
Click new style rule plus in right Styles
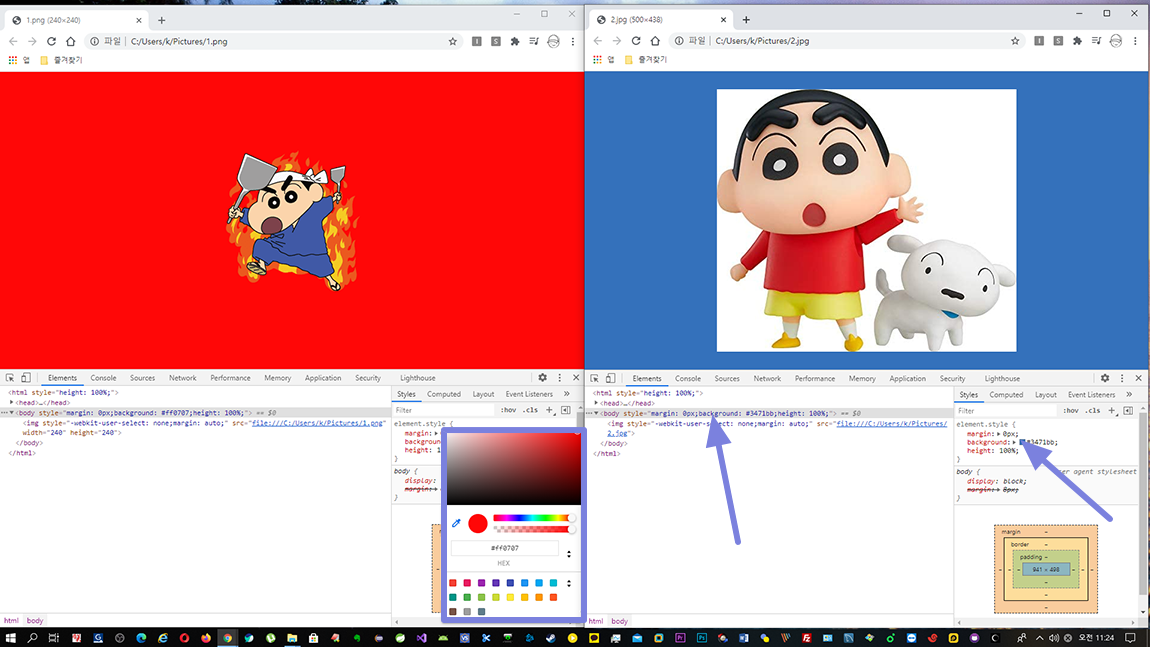[x=1112, y=411]
